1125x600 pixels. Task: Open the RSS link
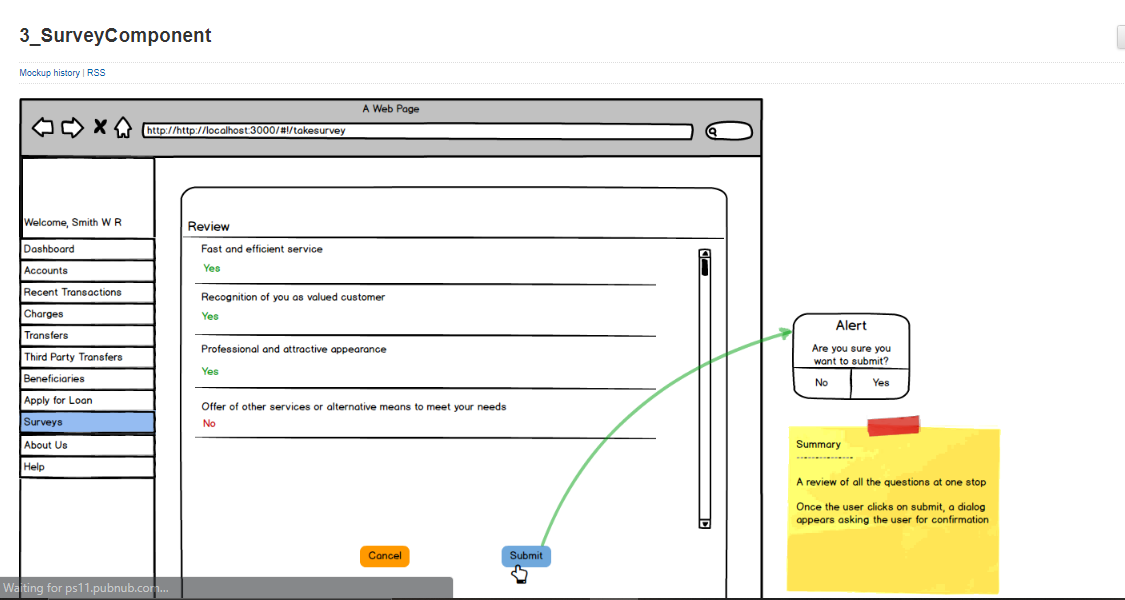click(96, 72)
